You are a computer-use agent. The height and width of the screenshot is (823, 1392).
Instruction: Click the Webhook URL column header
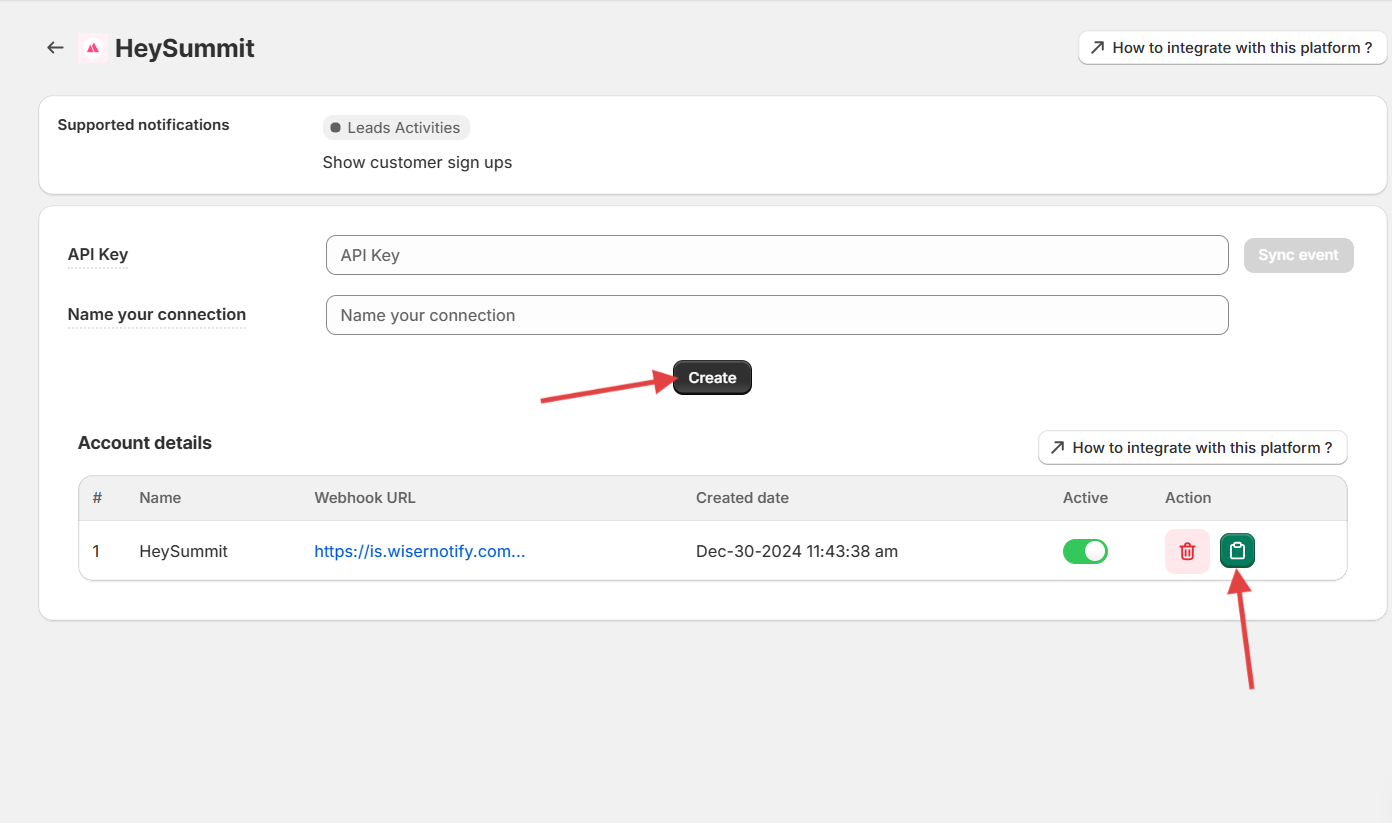coord(365,498)
